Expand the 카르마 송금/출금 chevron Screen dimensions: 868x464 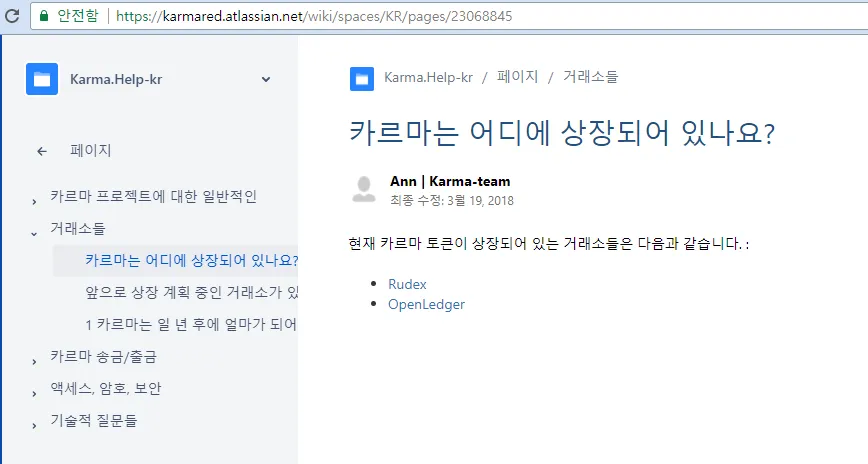(x=34, y=362)
